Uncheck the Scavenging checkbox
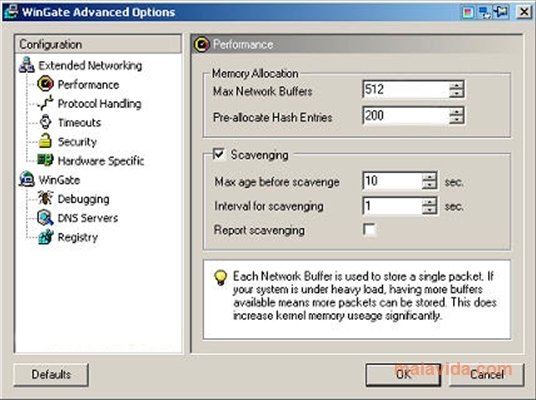 (219, 154)
